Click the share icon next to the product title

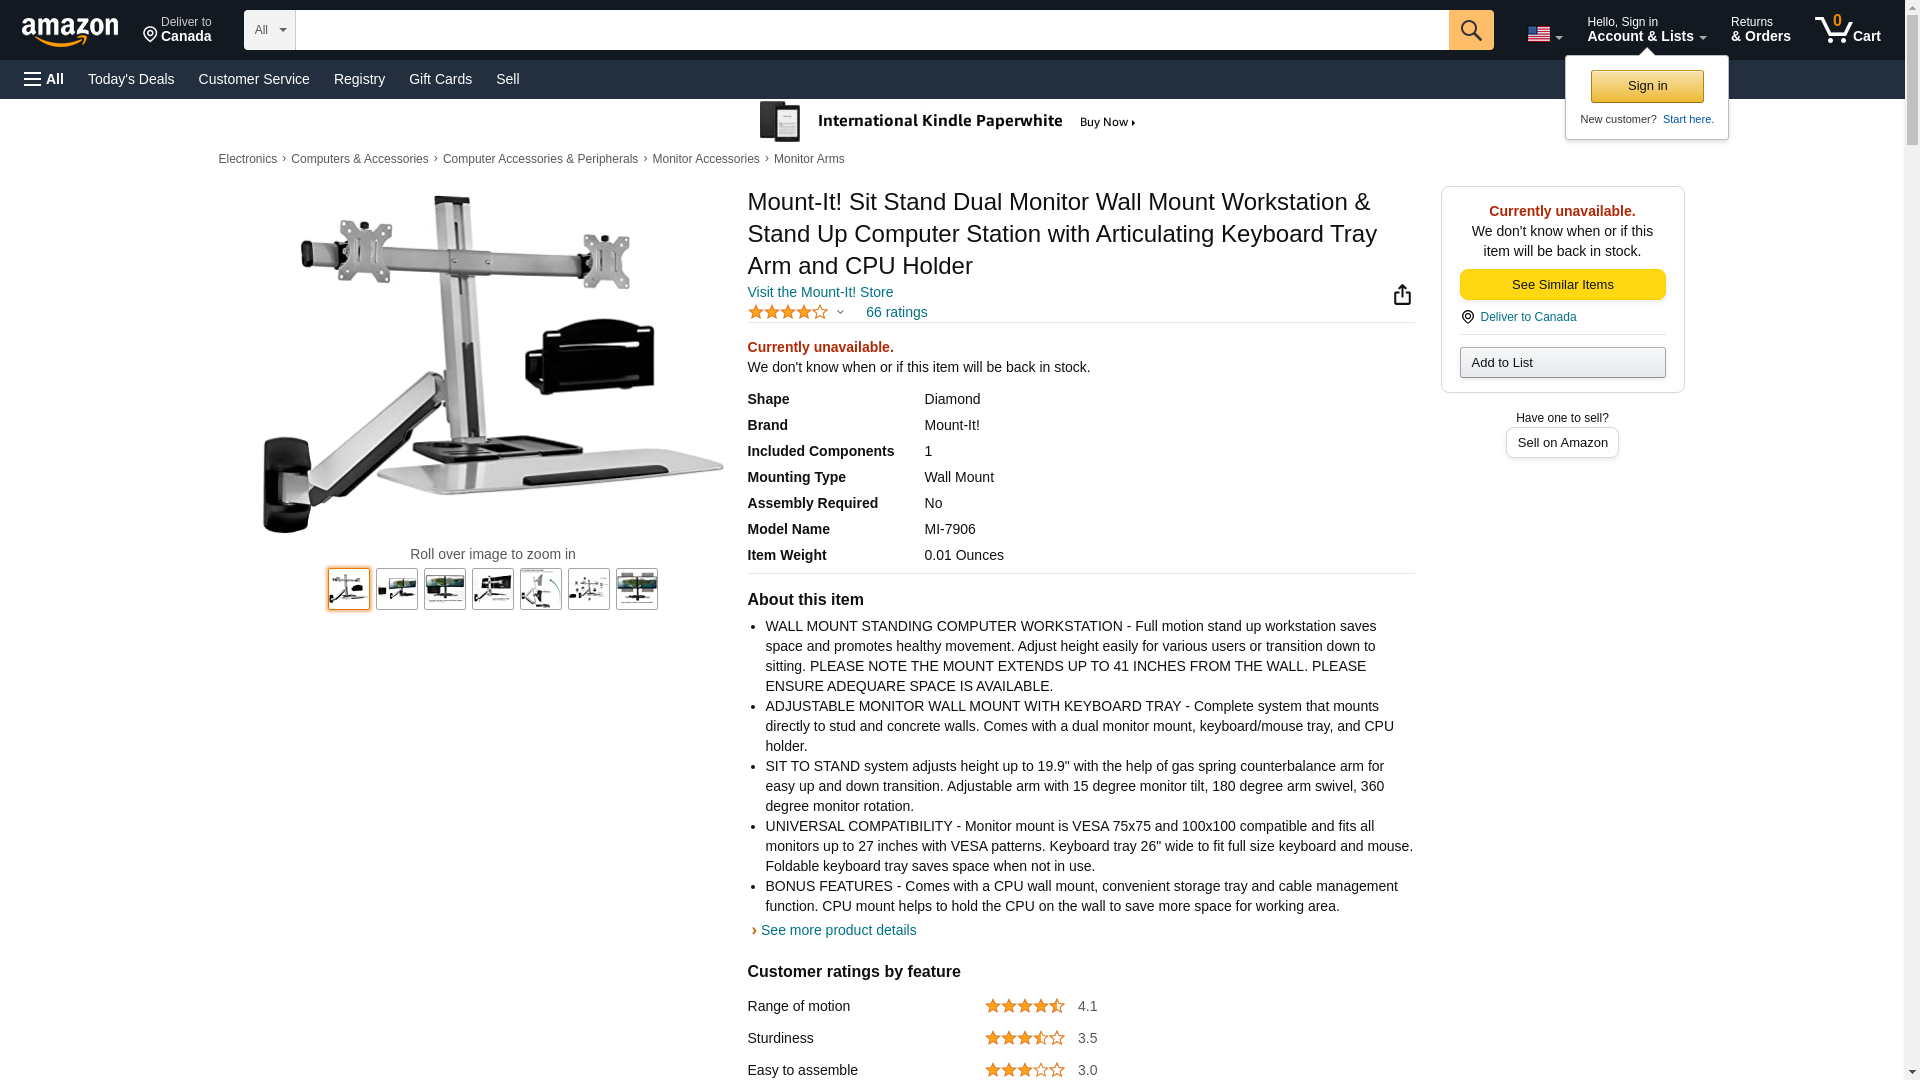[x=1402, y=294]
